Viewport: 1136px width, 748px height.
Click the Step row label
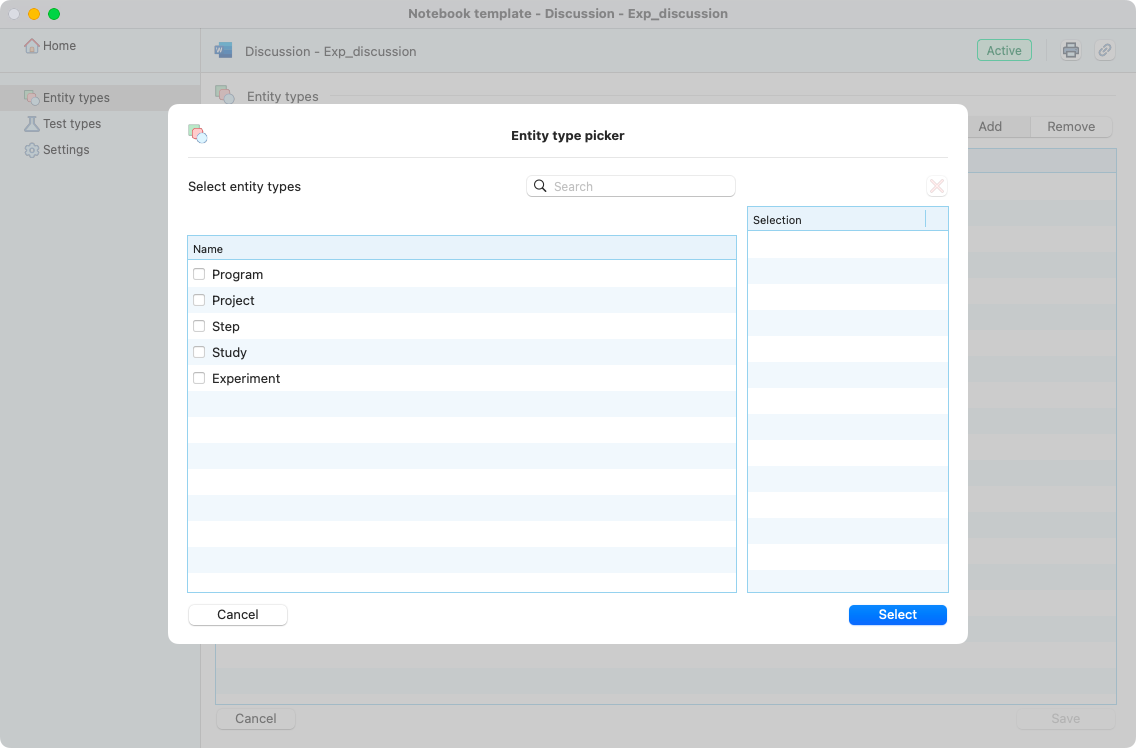click(x=226, y=327)
